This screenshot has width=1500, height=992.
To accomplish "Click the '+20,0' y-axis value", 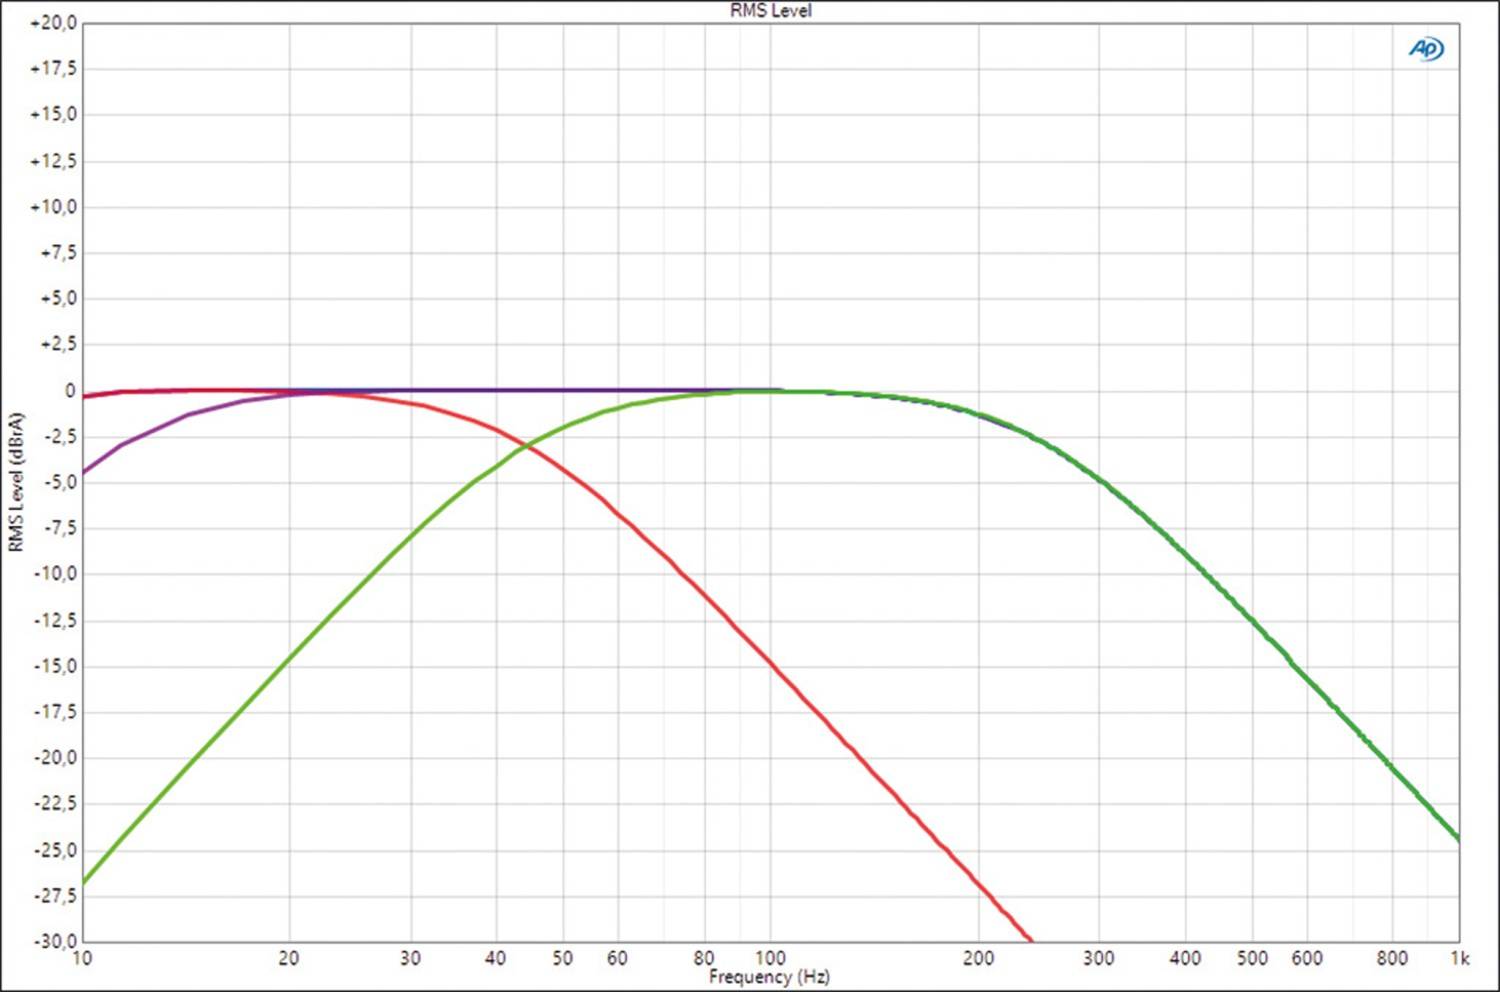I will coord(53,23).
